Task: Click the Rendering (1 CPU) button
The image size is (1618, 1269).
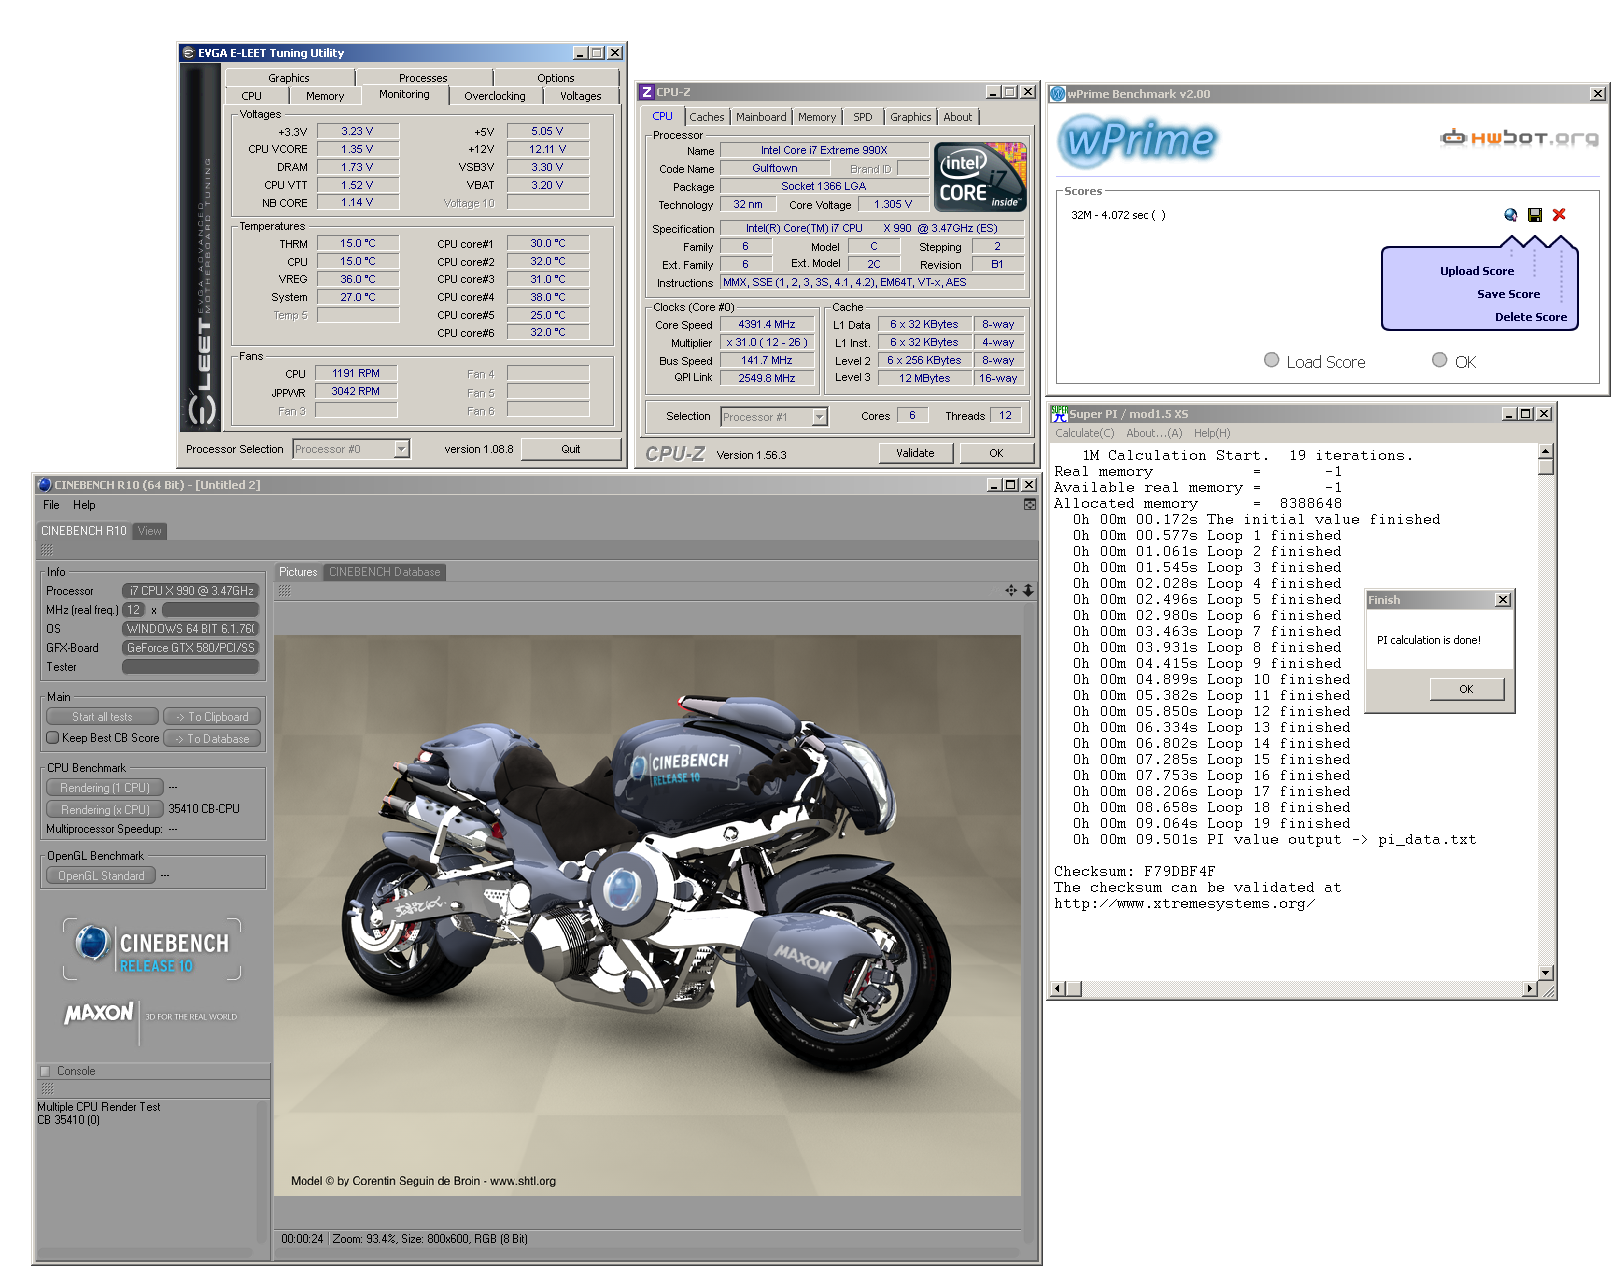Action: tap(105, 788)
